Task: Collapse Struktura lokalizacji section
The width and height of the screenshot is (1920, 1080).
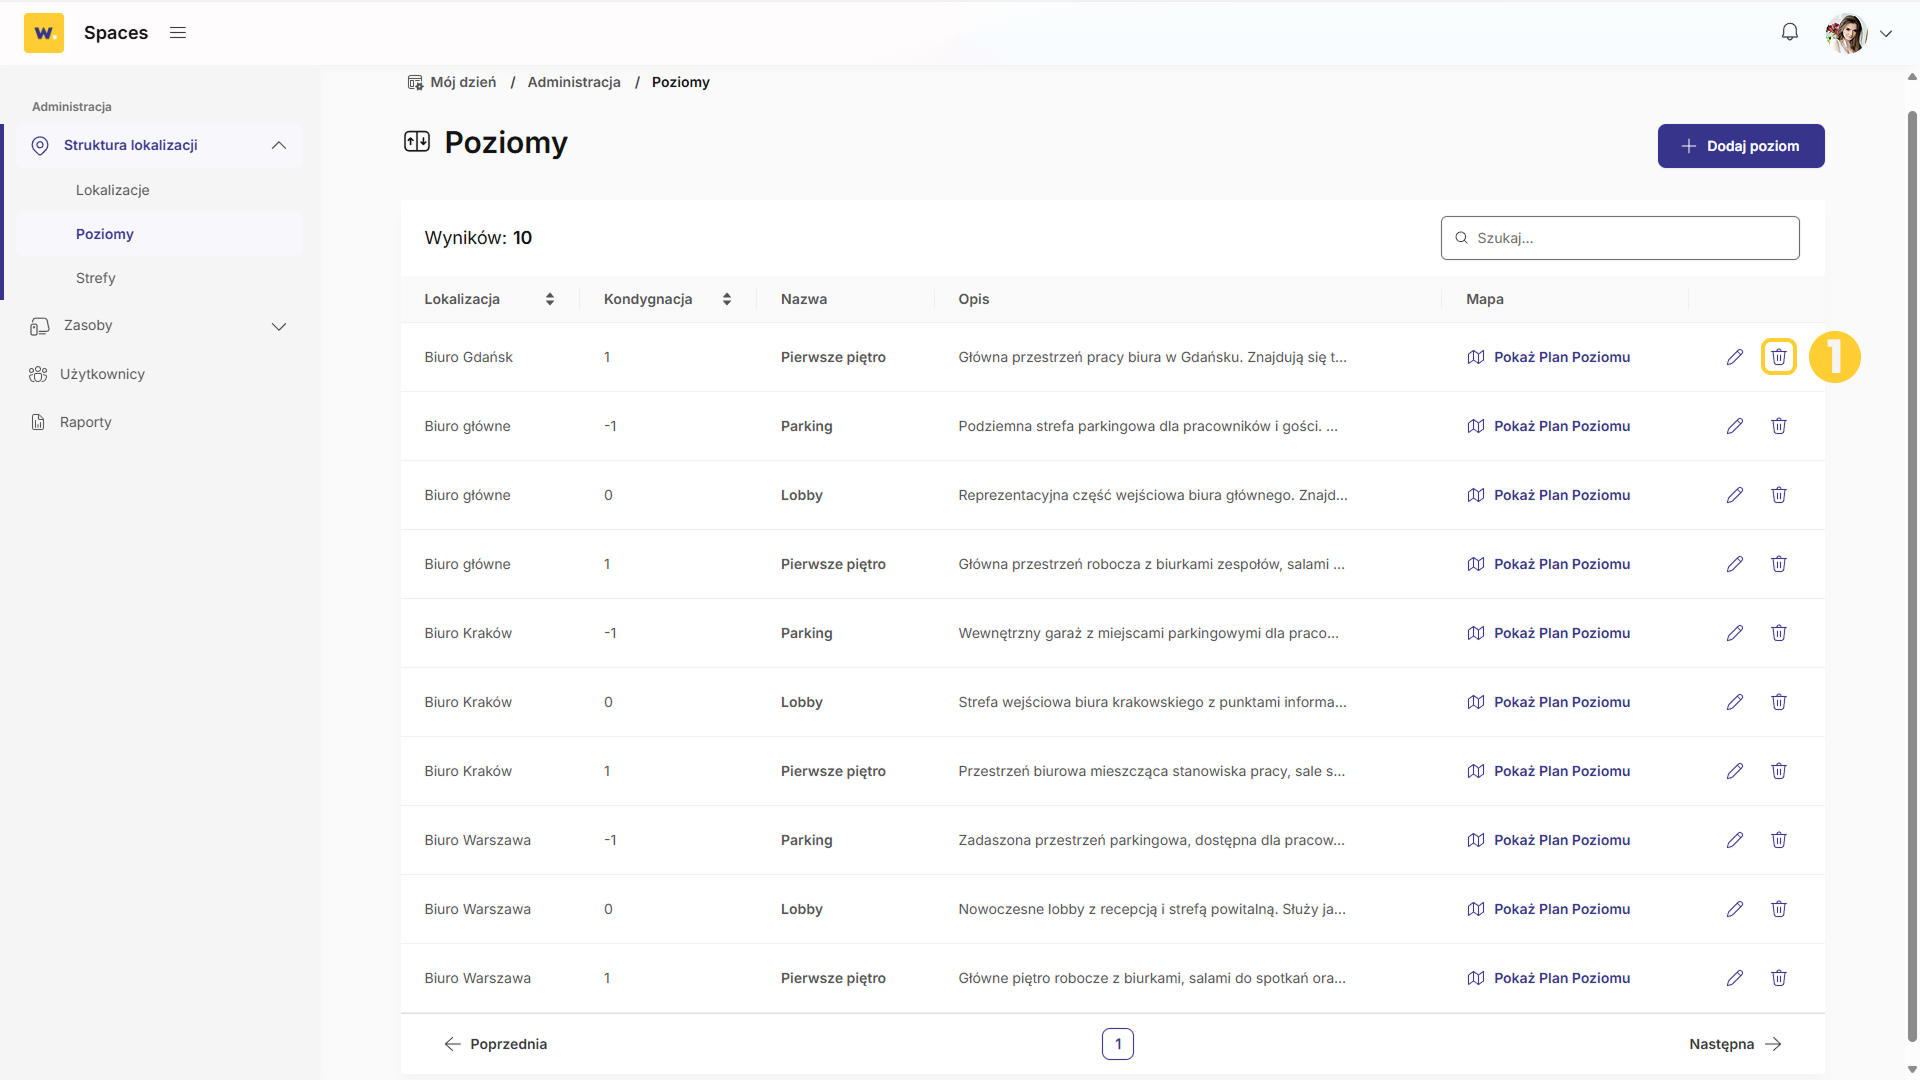Action: pos(279,146)
